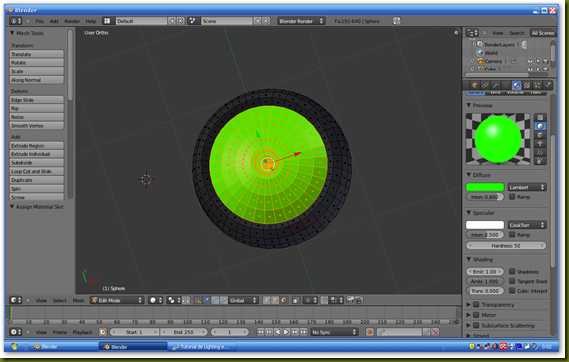569x362 pixels.
Task: Jump to first frame in timeline
Action: click(x=260, y=332)
